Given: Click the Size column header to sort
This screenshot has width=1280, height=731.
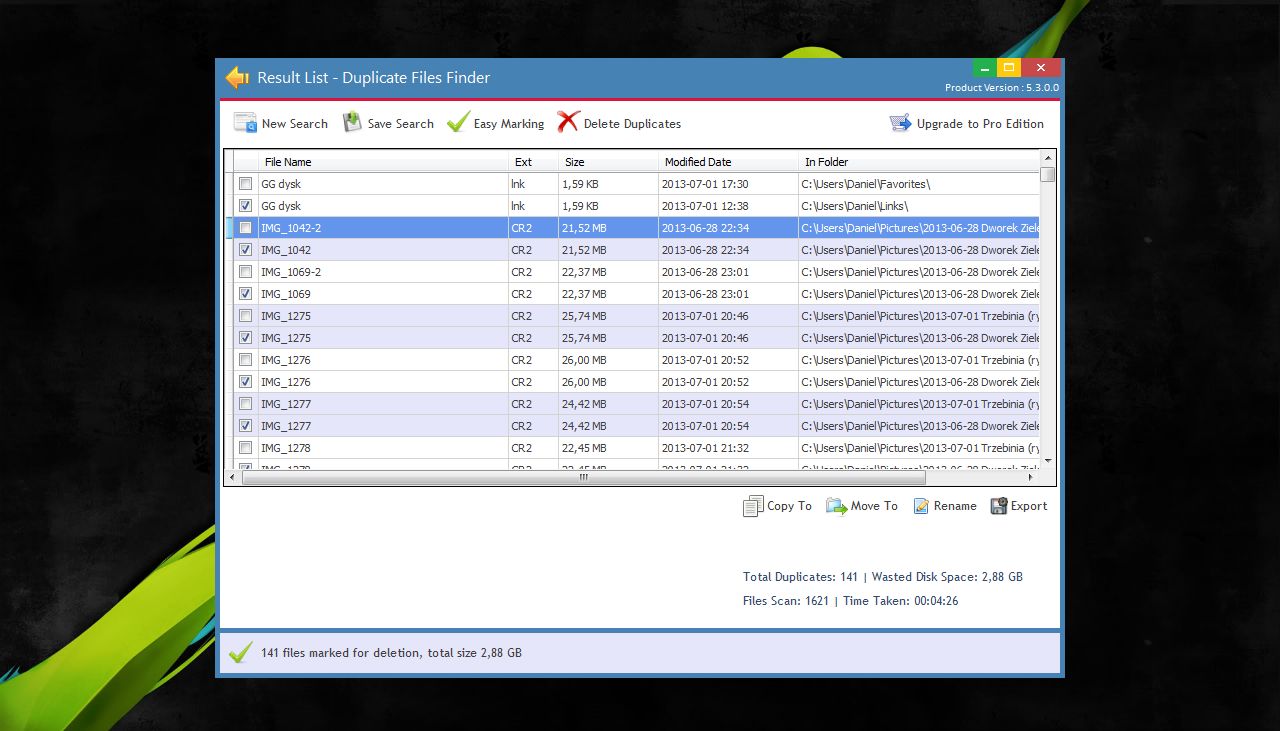Looking at the screenshot, I should (x=575, y=162).
